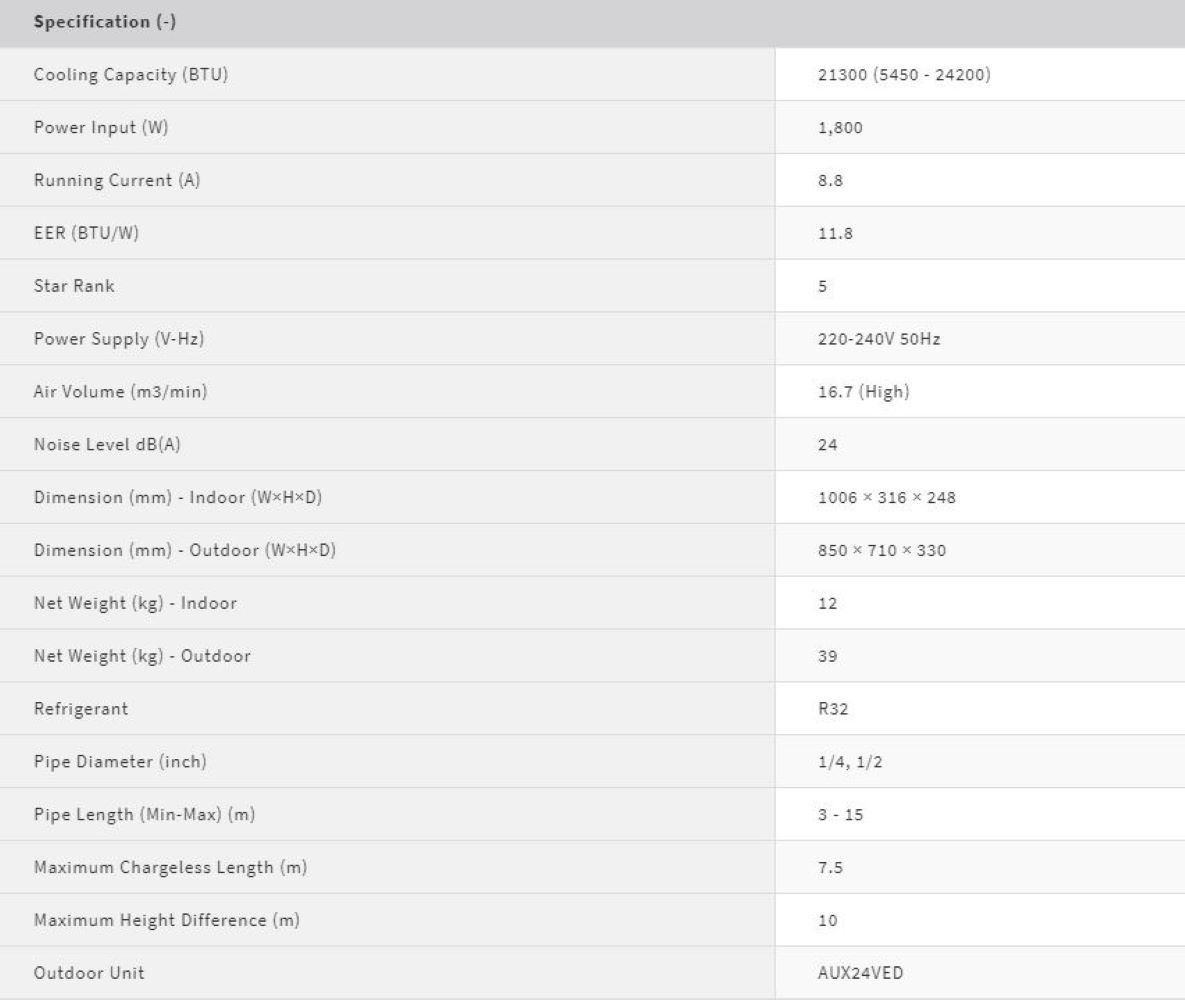Click the Air Volume (m3/min) label
Screen dimensions: 1185x1000
tap(121, 392)
